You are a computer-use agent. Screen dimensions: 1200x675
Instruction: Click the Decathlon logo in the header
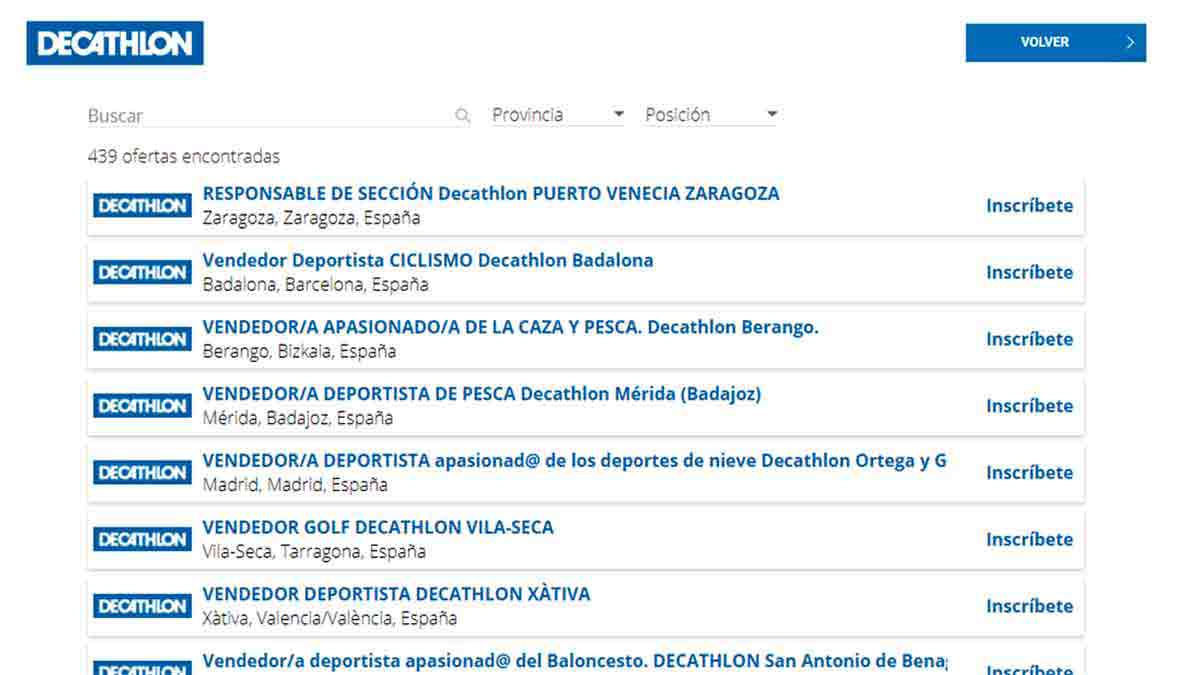point(115,44)
